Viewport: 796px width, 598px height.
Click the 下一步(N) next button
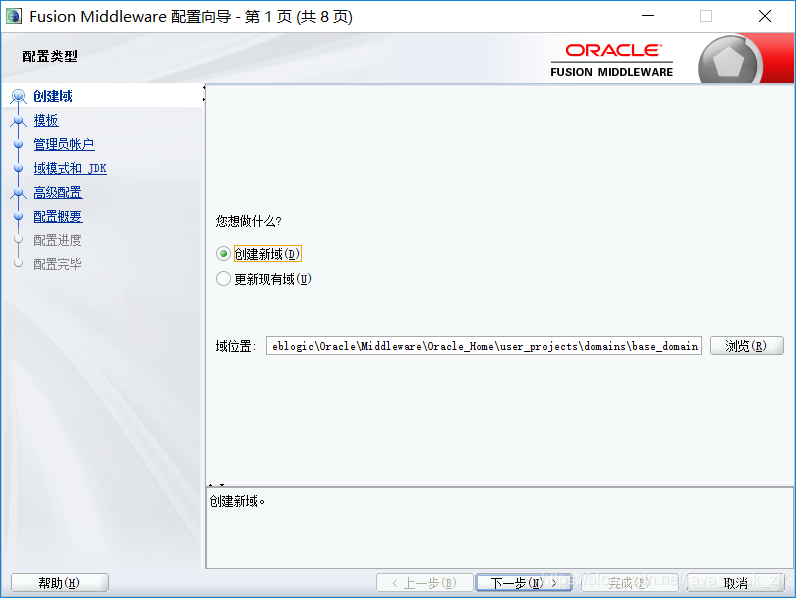pos(524,583)
